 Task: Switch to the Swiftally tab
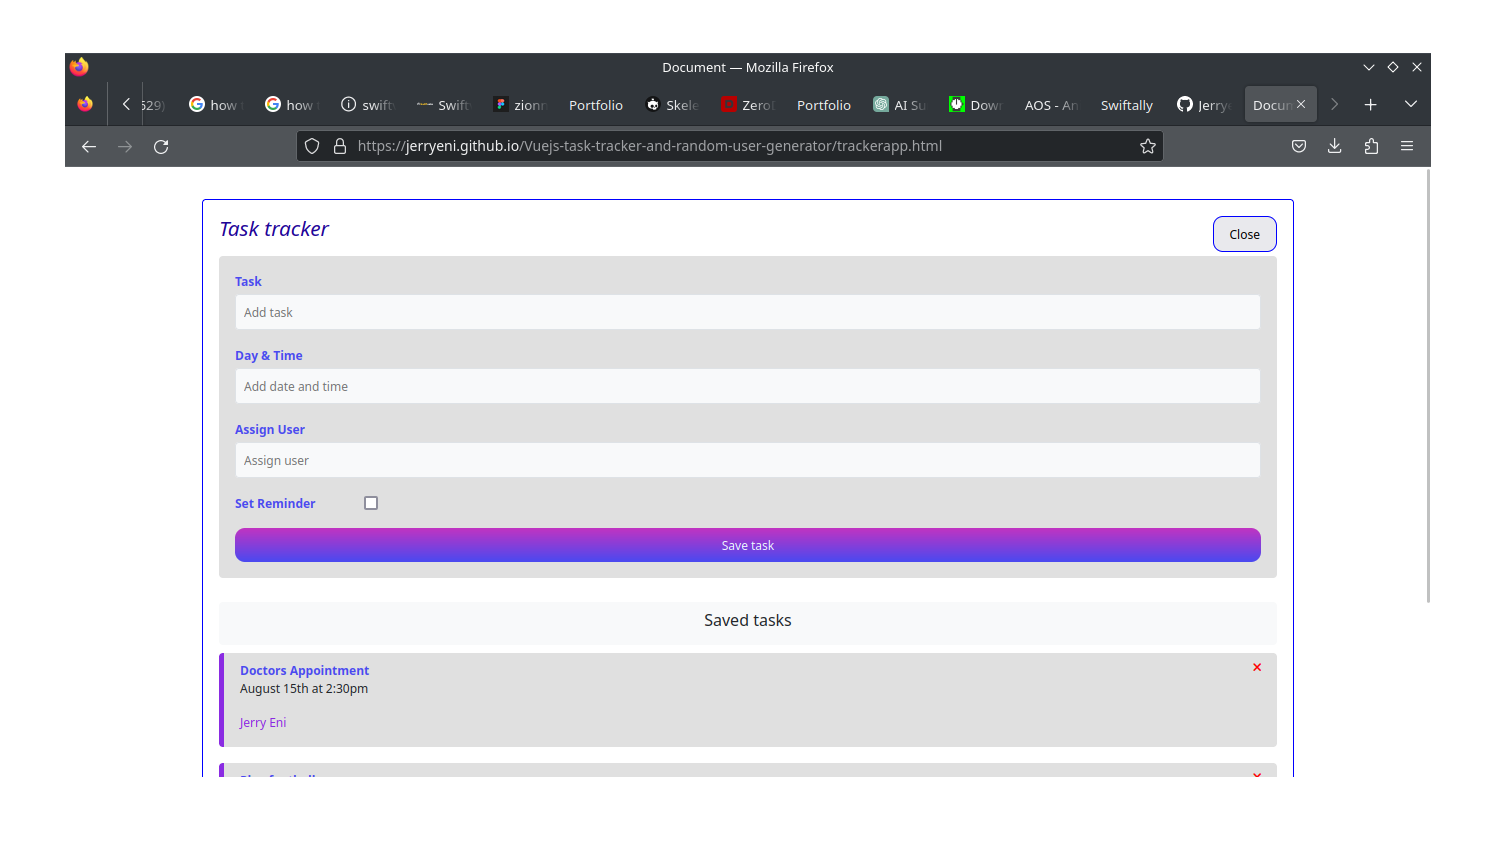(1126, 105)
